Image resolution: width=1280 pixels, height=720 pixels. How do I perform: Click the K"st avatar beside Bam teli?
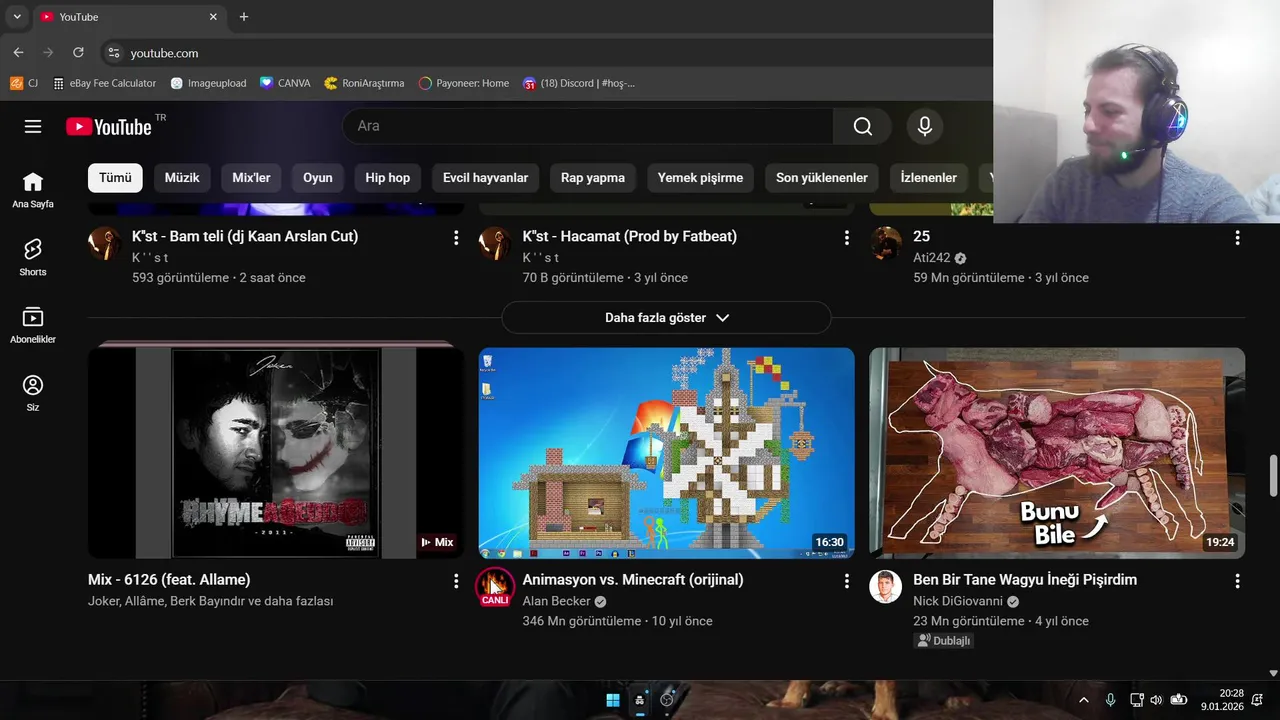coord(104,243)
